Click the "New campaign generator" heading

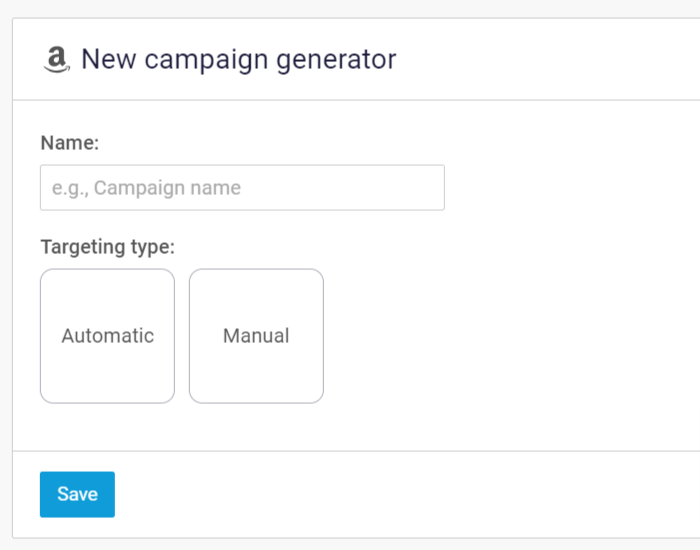238,59
